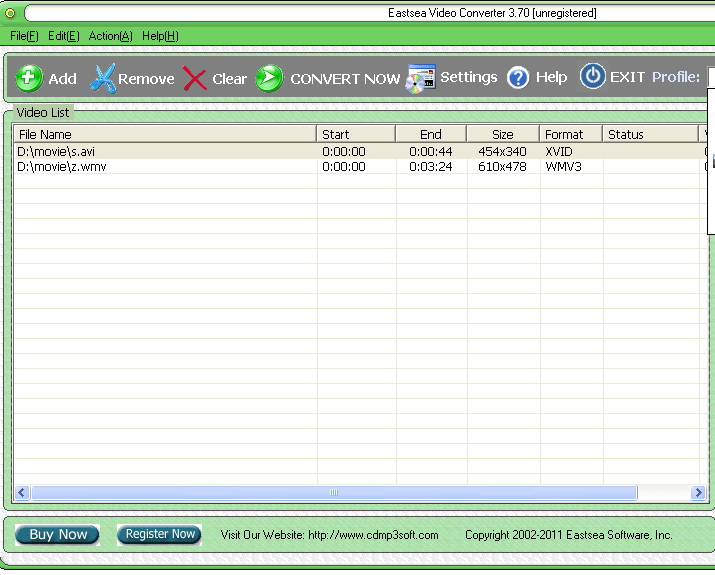Click the horizontal scrollbar right arrow
This screenshot has height=575, width=715.
point(698,492)
